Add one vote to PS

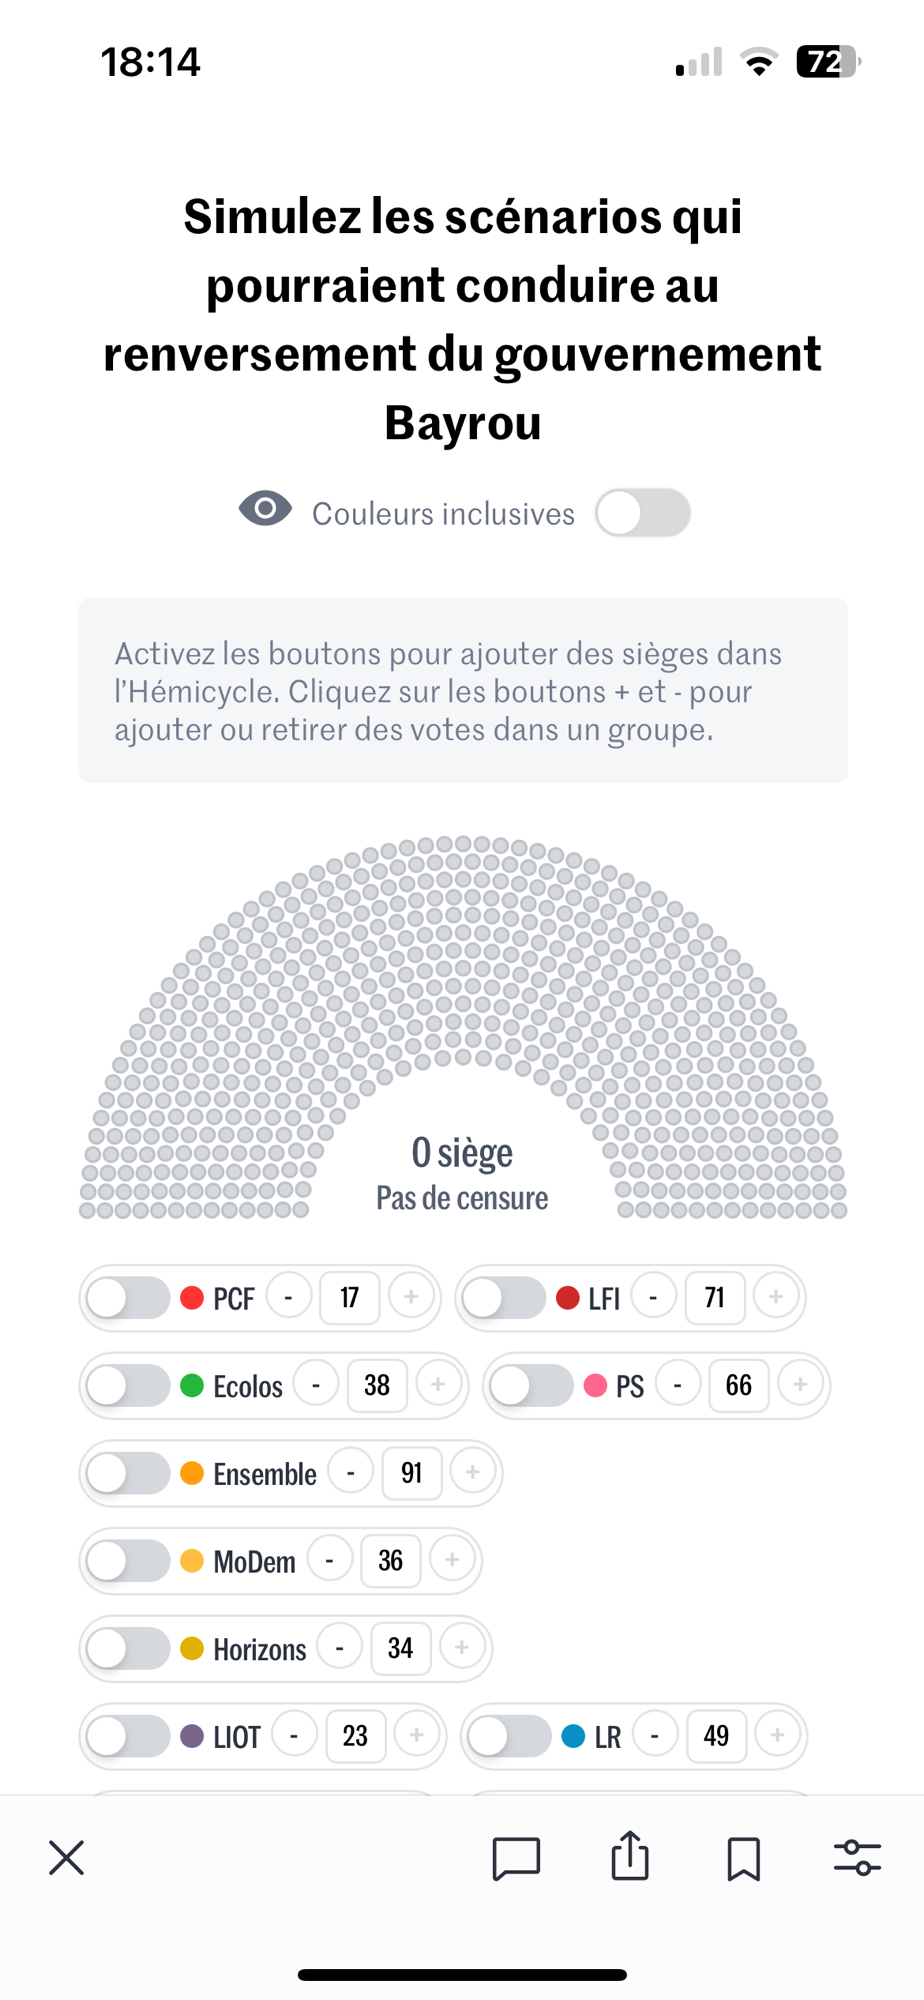click(x=800, y=1385)
